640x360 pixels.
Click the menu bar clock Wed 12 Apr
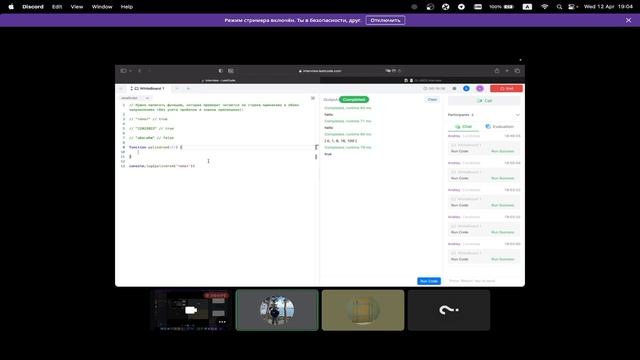608,7
